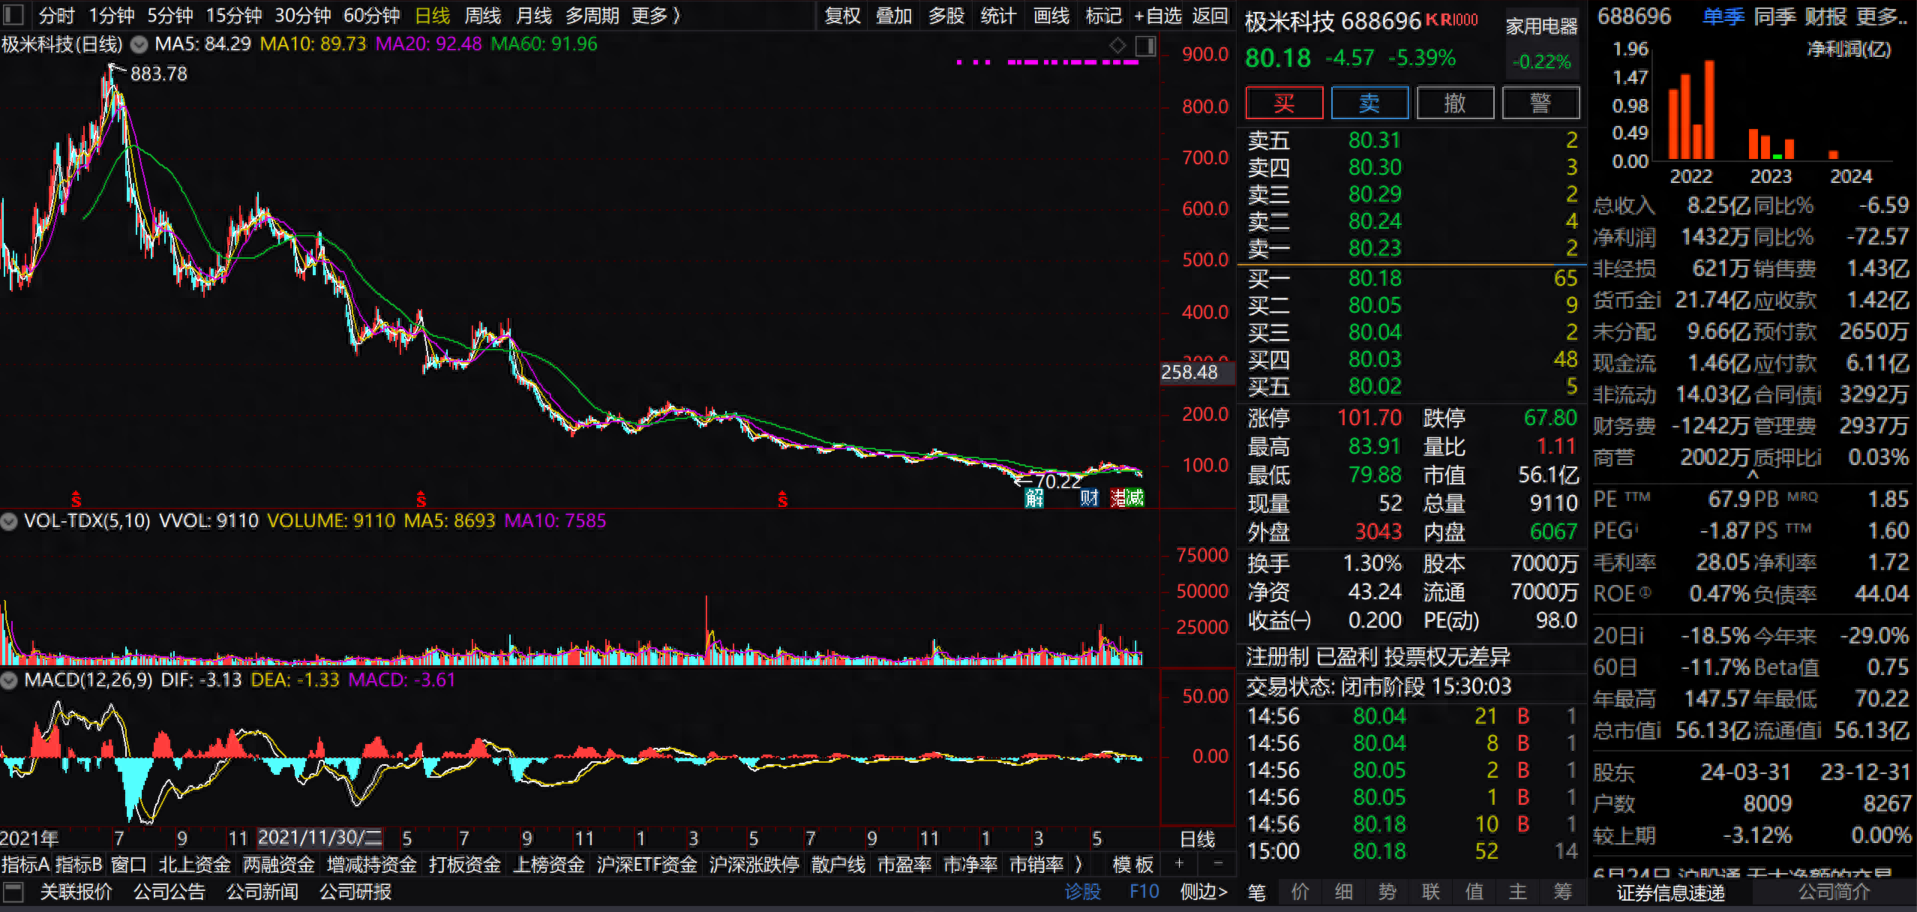This screenshot has height=912, width=1917.
Task: Open the VOL-TDX indicator dropdown arrow
Action: [x=9, y=521]
